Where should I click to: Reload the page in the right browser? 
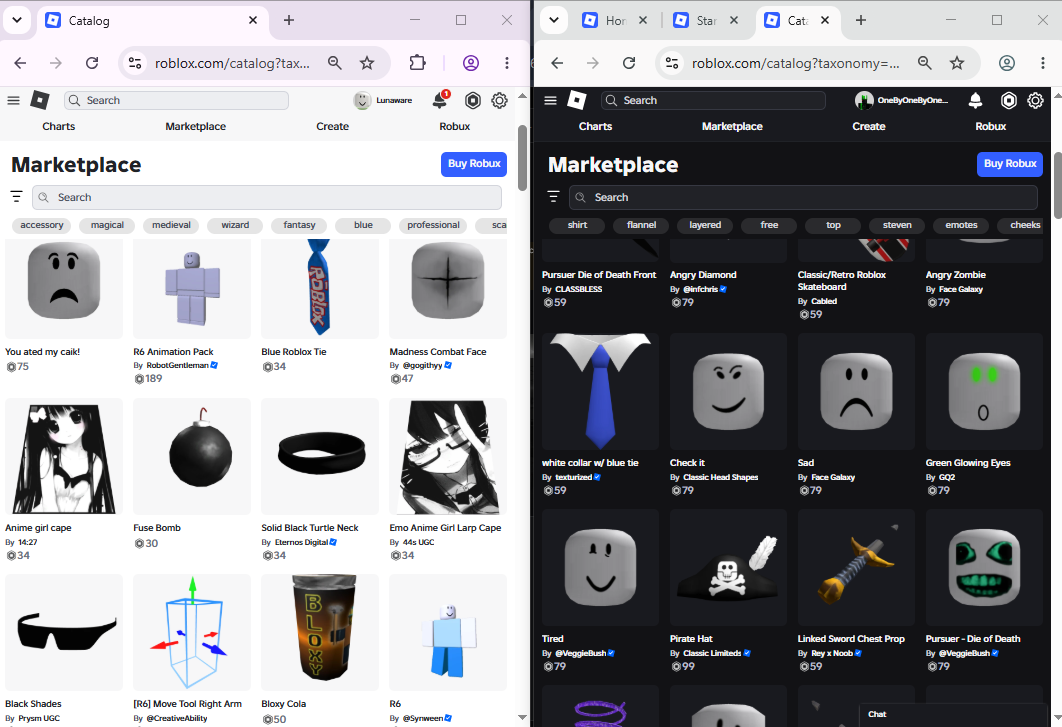(629, 63)
